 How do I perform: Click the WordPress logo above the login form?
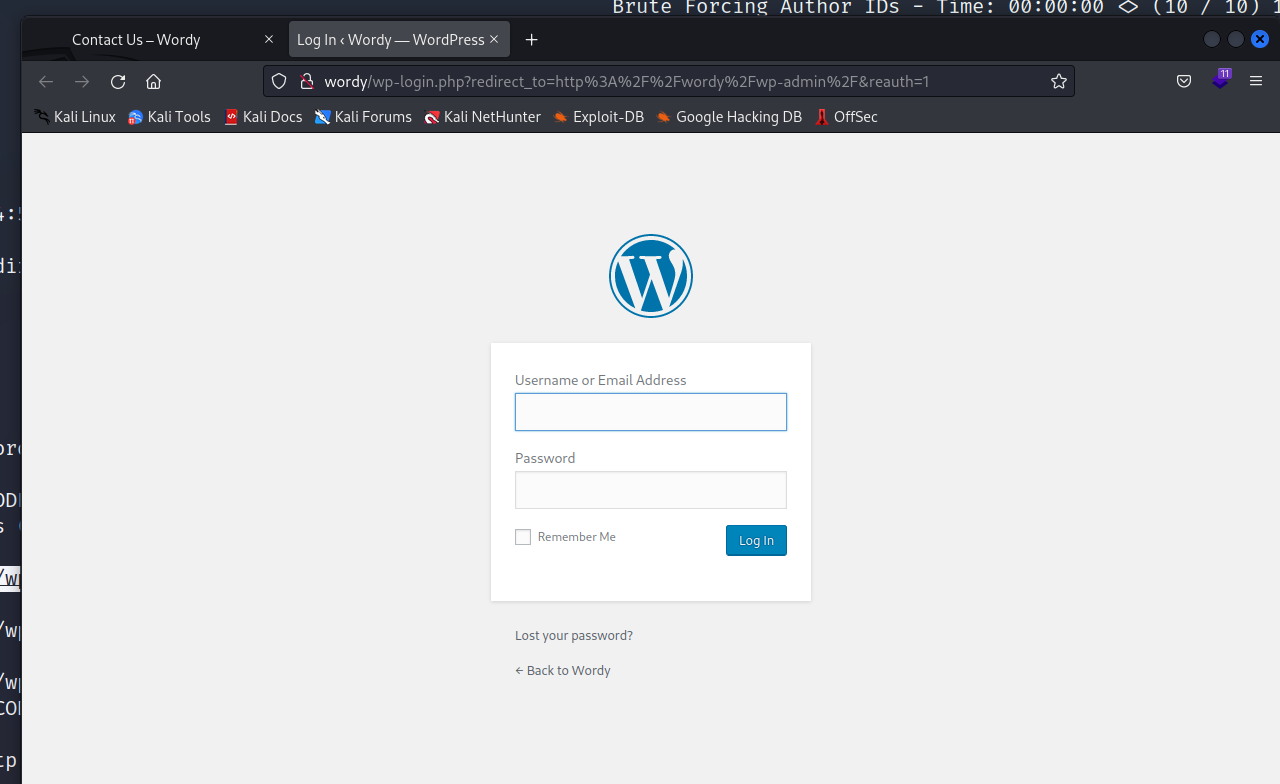650,276
